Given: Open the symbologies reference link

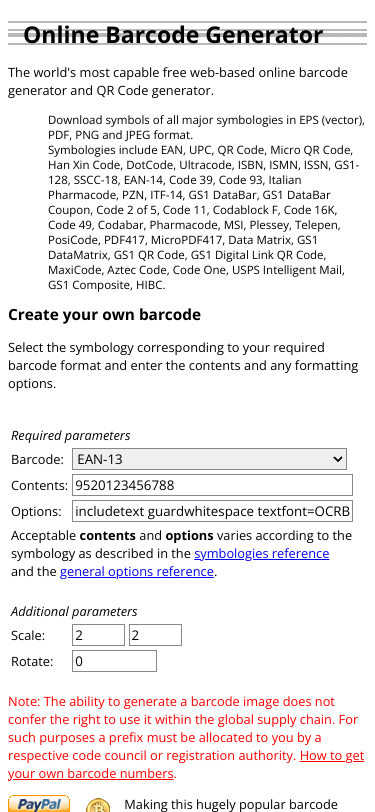Looking at the screenshot, I should coord(262,554).
